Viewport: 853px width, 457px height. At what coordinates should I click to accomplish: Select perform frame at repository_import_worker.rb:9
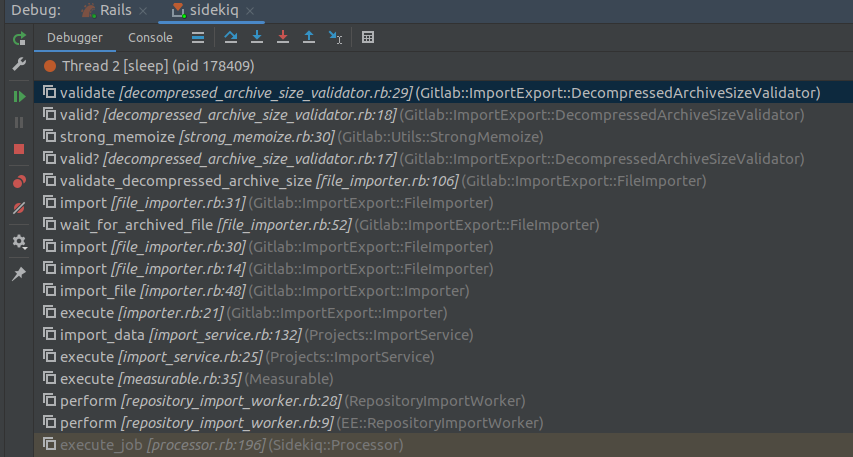[443, 423]
